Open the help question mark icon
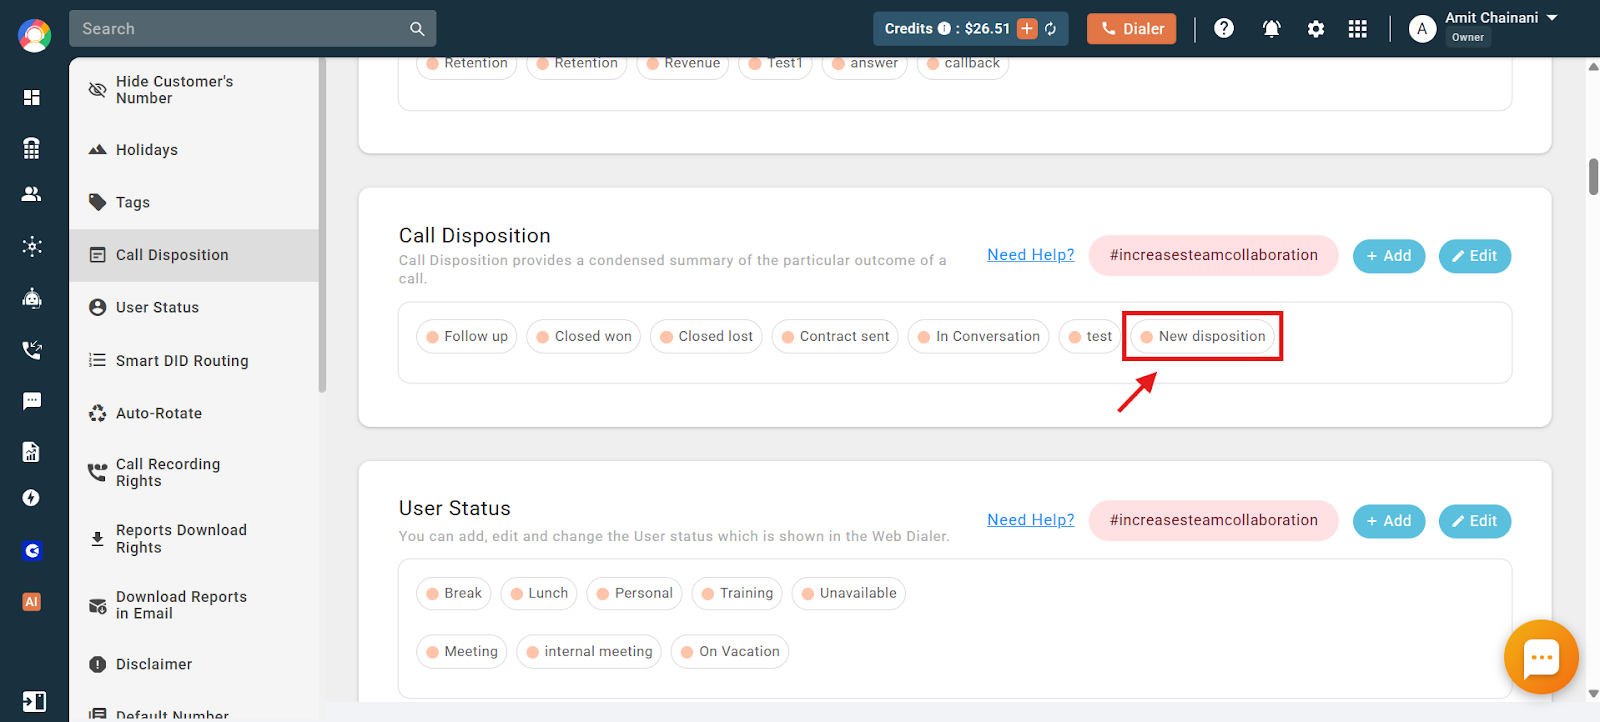 click(x=1224, y=29)
